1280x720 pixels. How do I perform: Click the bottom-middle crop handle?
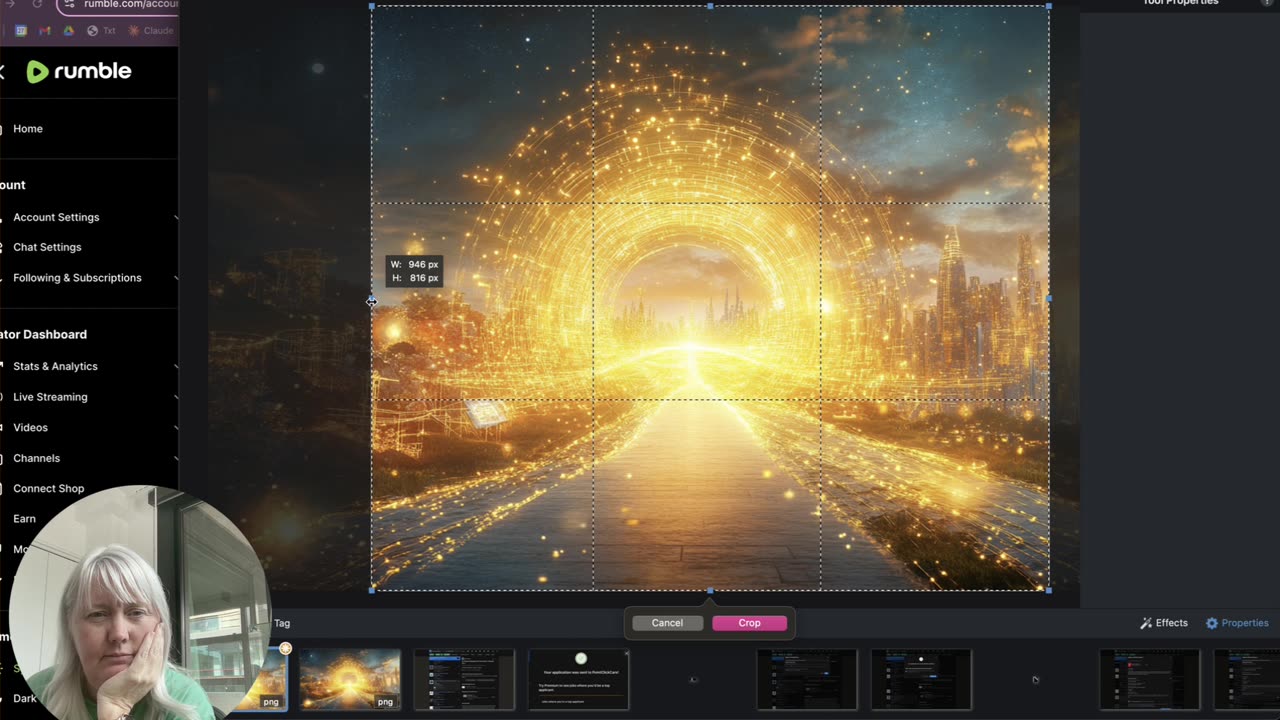(710, 590)
